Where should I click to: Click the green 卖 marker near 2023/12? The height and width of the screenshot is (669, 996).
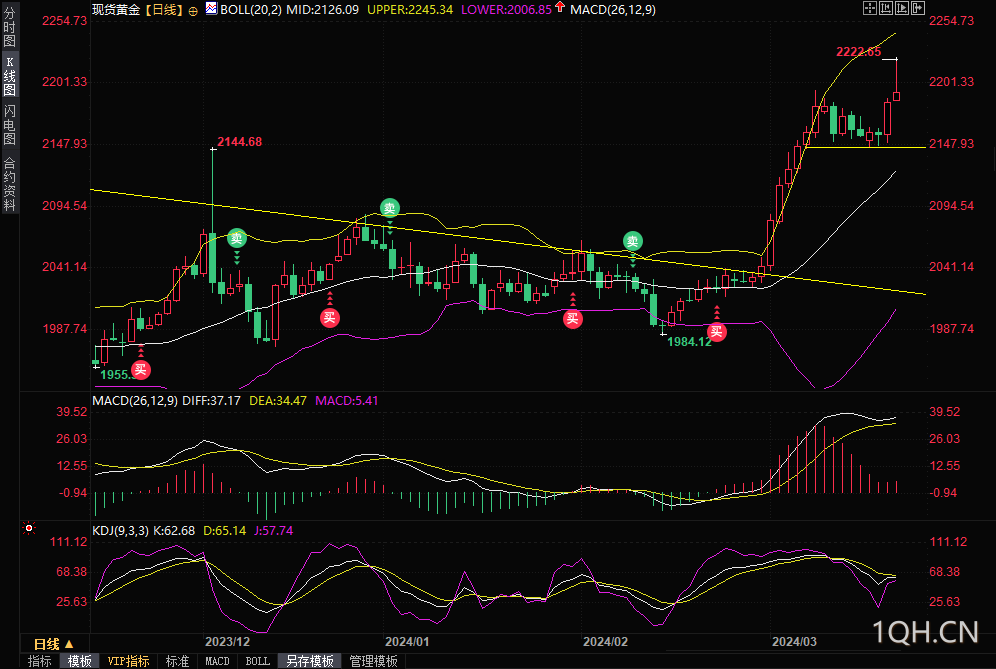tap(237, 238)
